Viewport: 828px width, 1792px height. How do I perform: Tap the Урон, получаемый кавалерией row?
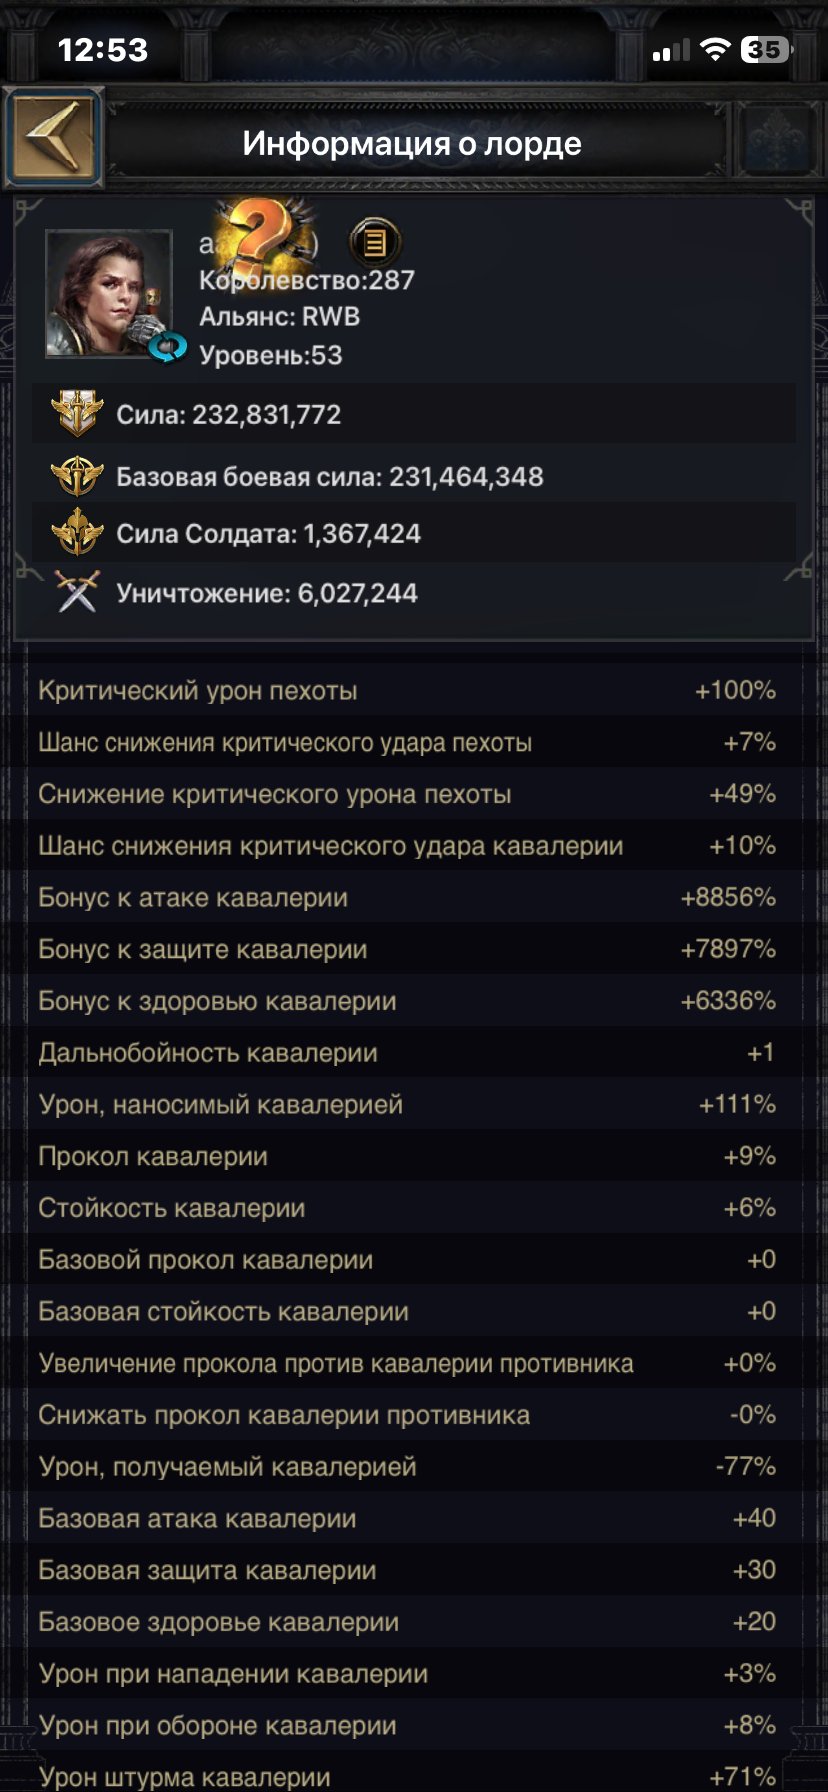pyautogui.click(x=407, y=1467)
